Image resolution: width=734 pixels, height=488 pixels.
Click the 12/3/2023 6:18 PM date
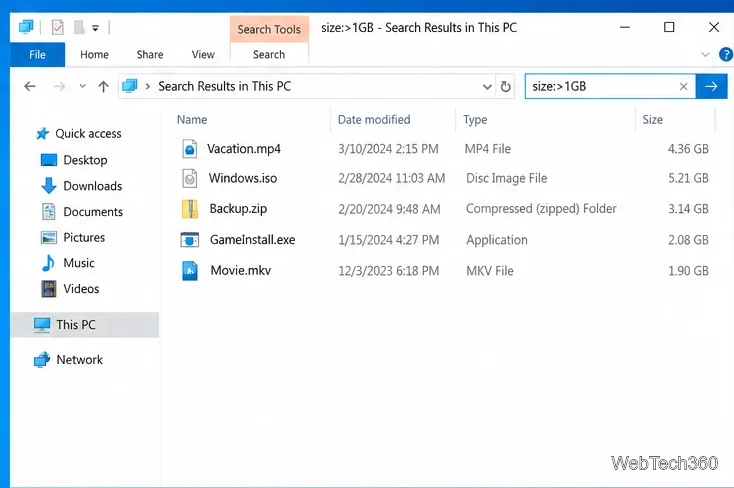(389, 271)
